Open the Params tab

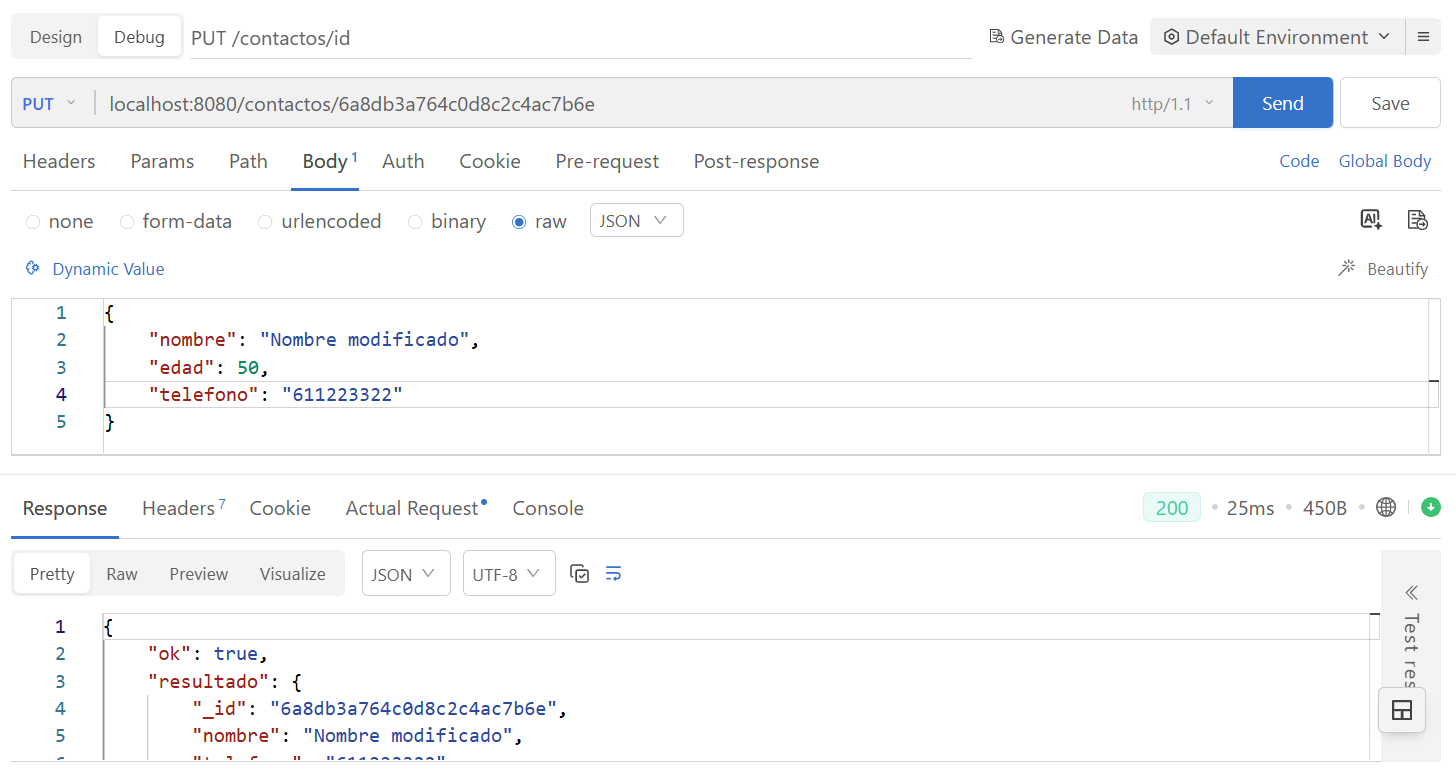pyautogui.click(x=162, y=161)
